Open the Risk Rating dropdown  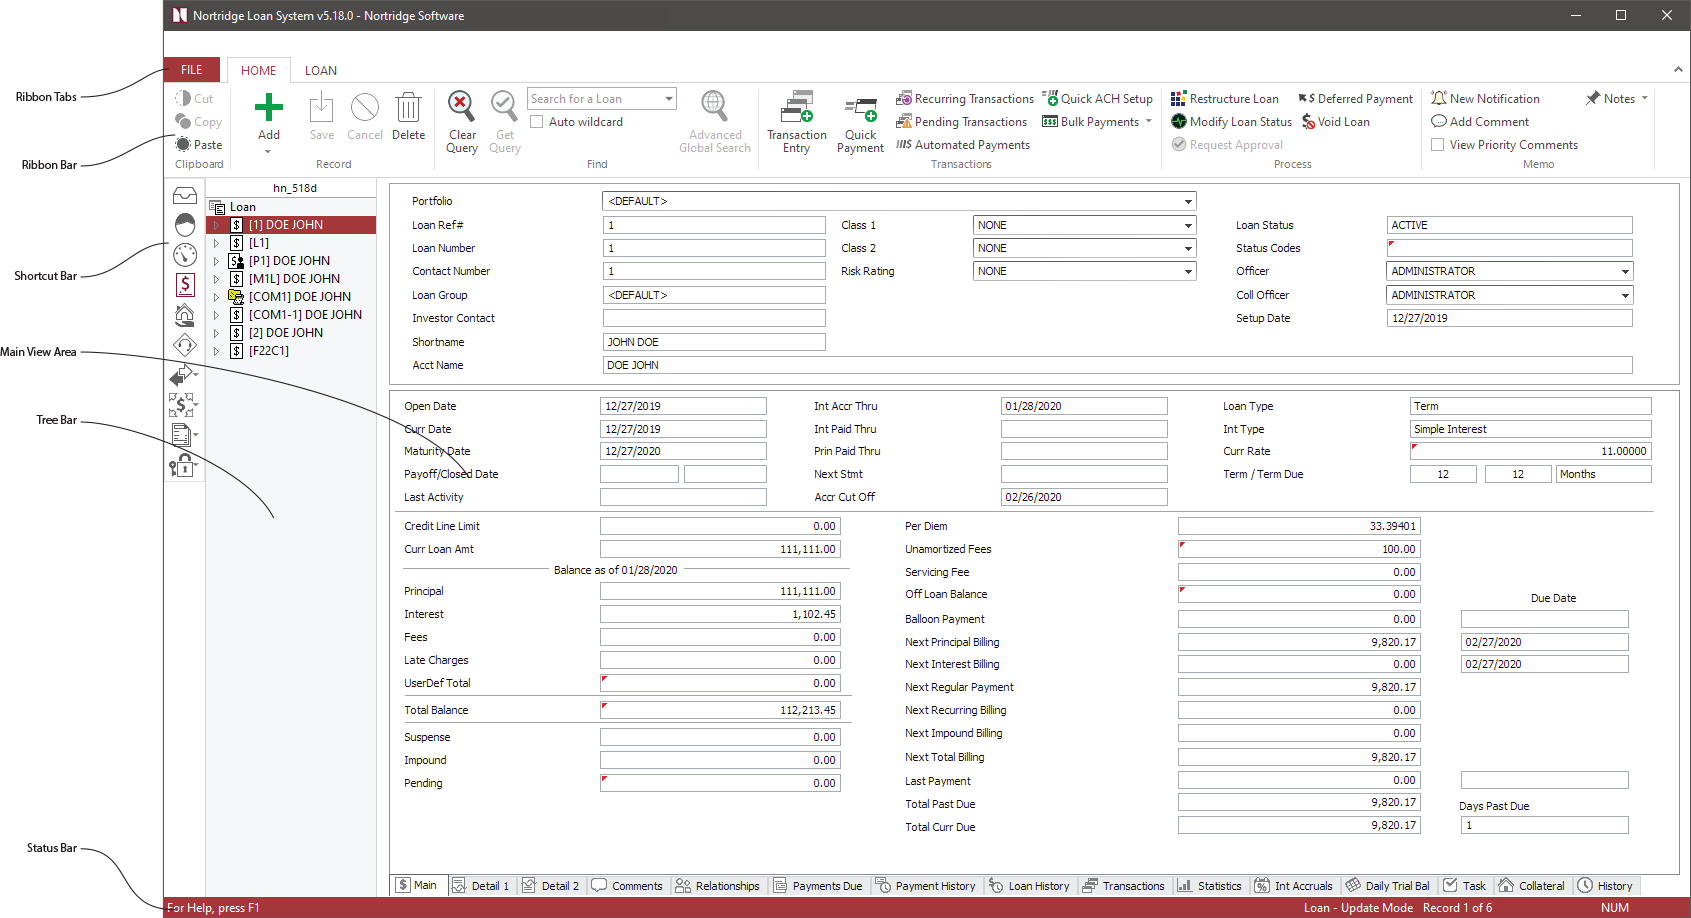tap(1187, 271)
